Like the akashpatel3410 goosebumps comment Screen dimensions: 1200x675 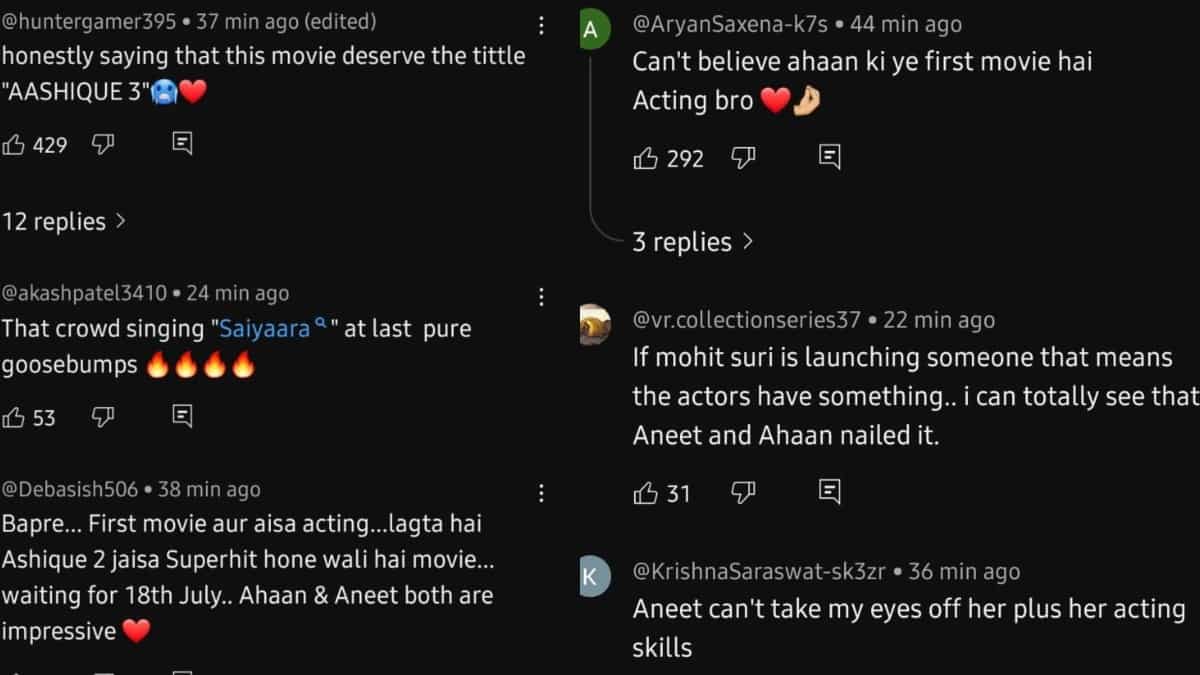pos(15,417)
